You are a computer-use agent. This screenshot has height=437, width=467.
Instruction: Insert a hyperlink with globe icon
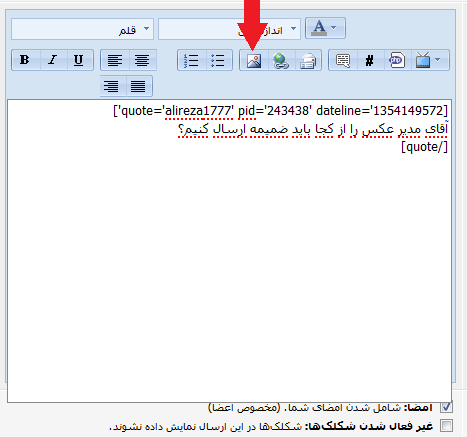281,60
